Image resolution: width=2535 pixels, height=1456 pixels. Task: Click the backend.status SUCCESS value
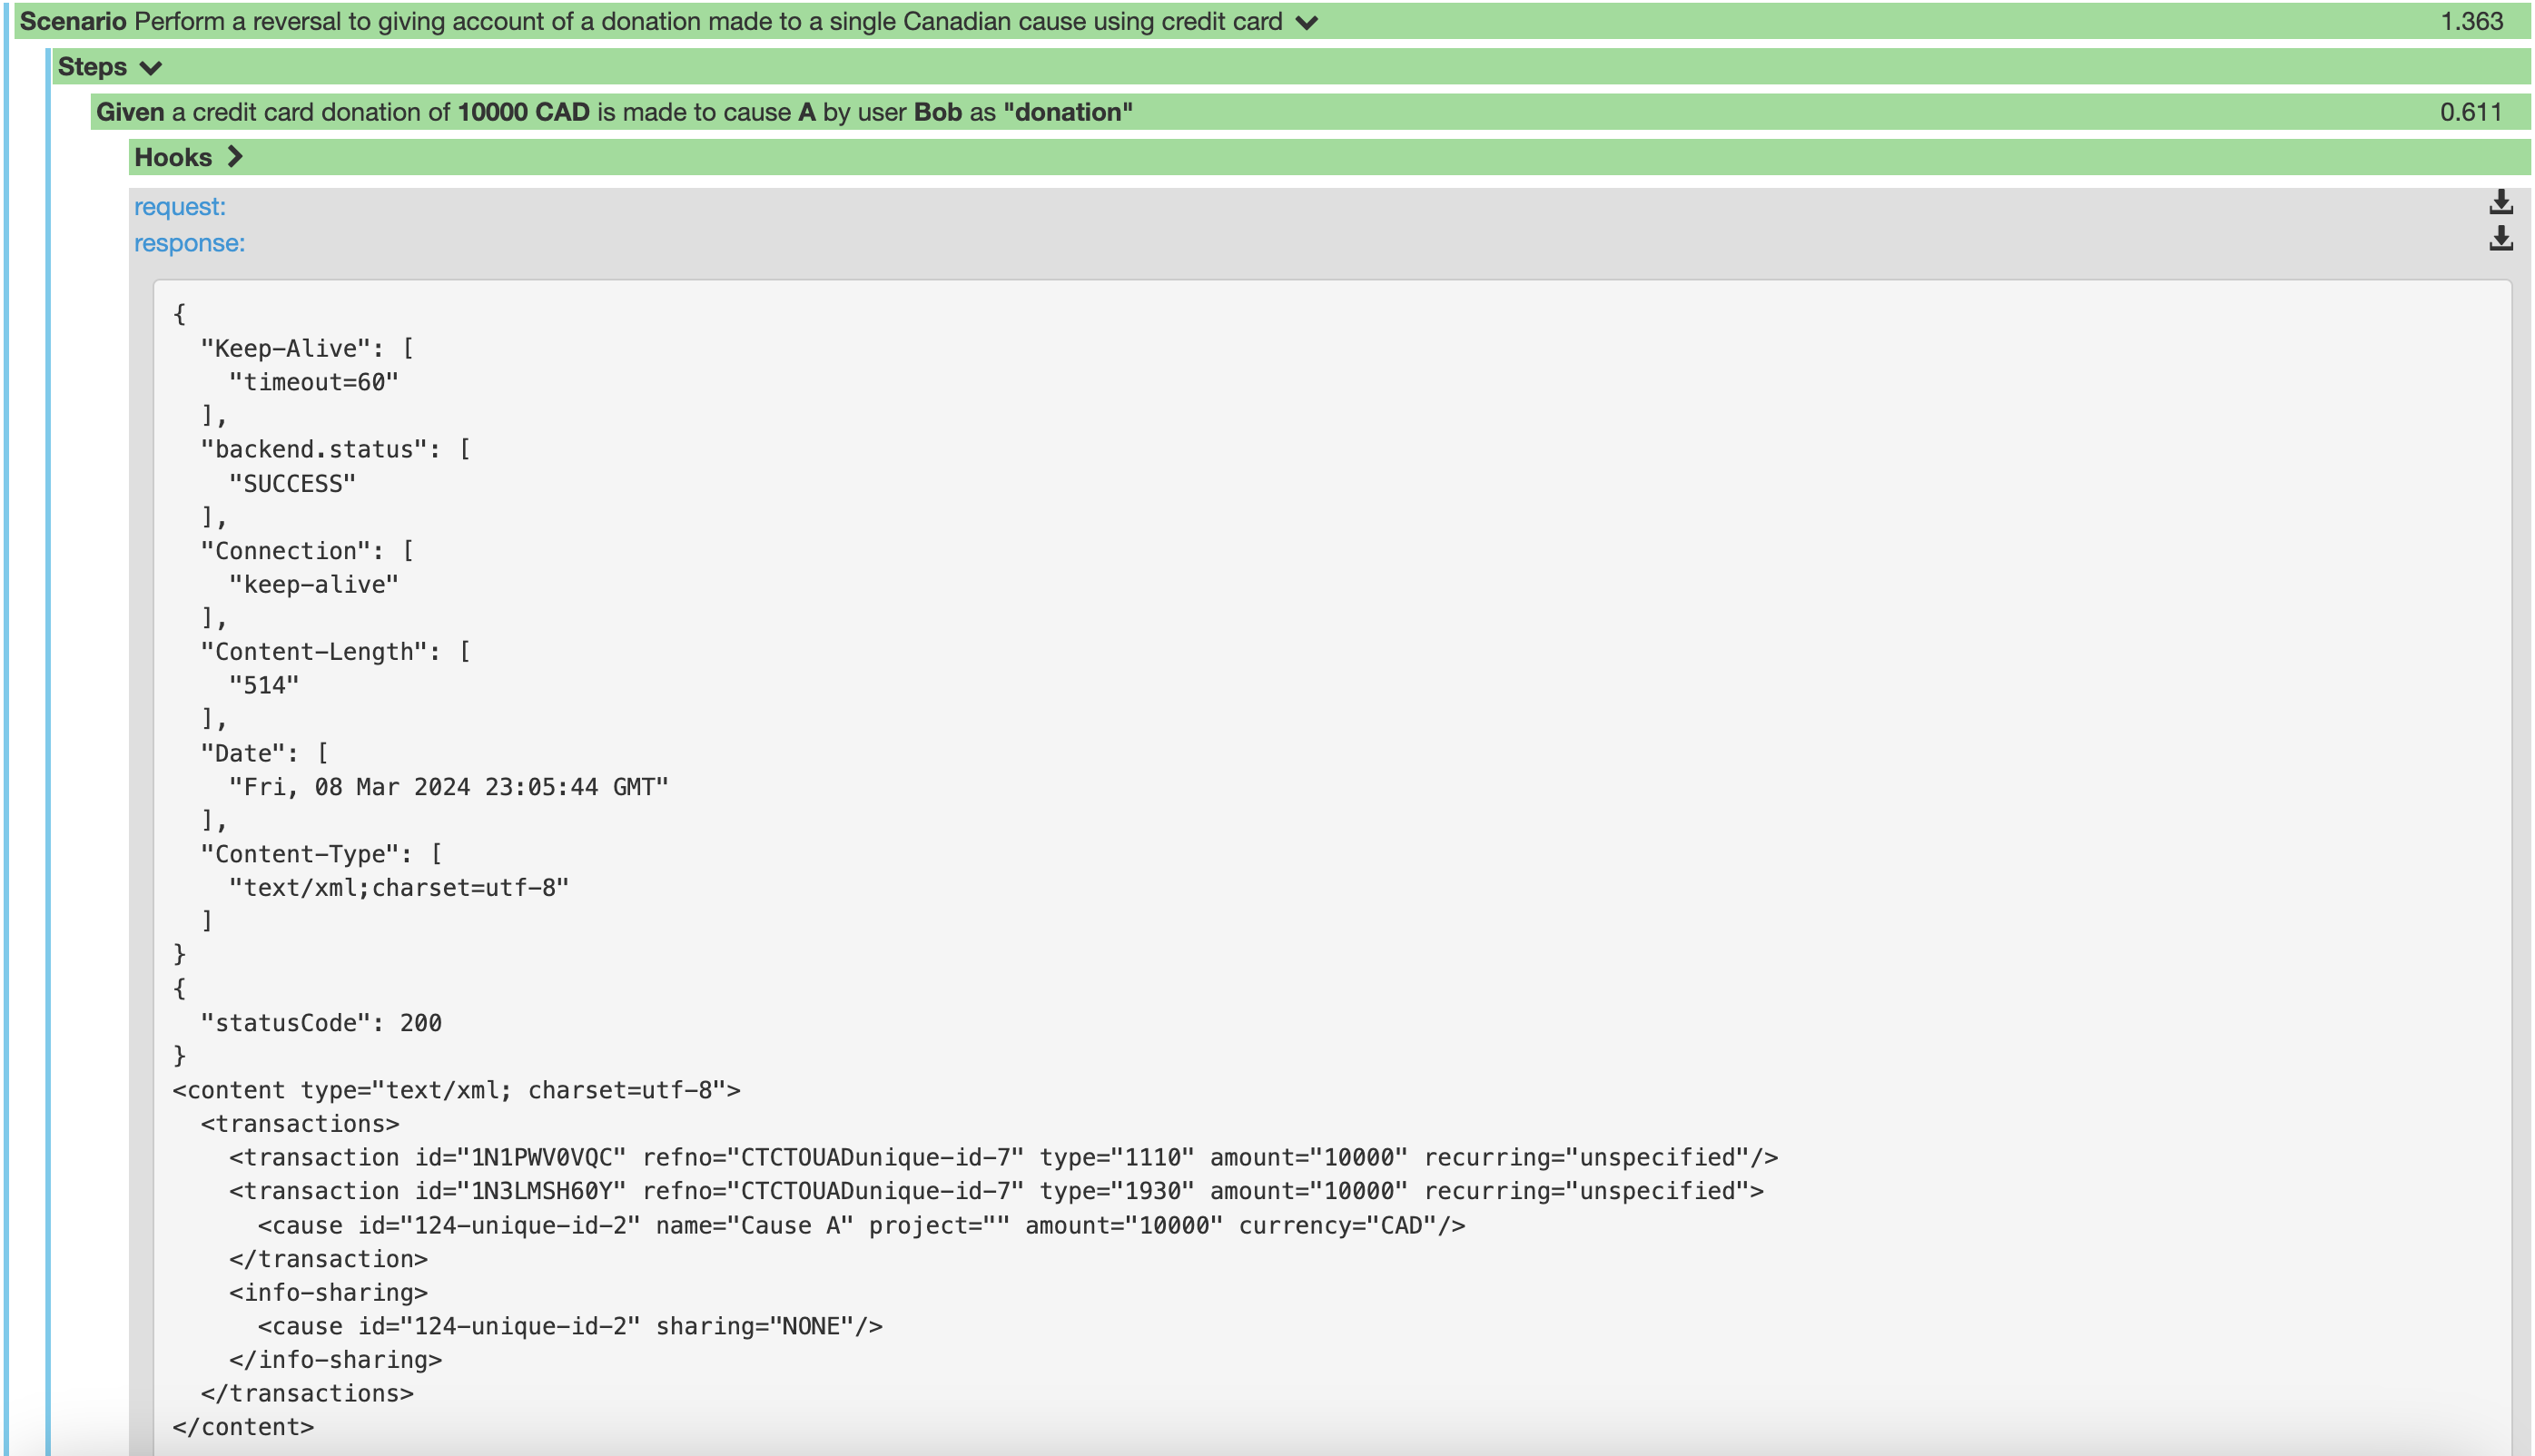click(292, 484)
